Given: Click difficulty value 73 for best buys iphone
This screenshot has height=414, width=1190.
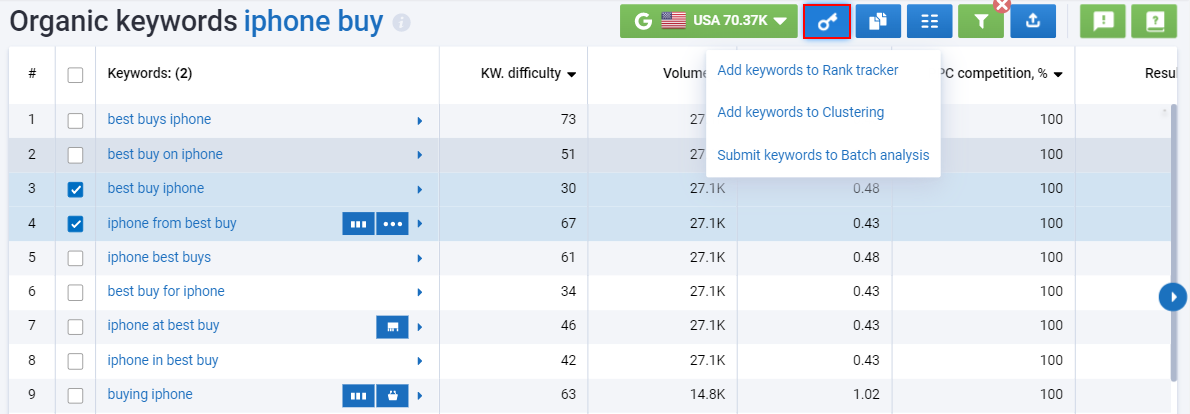Looking at the screenshot, I should [x=568, y=120].
